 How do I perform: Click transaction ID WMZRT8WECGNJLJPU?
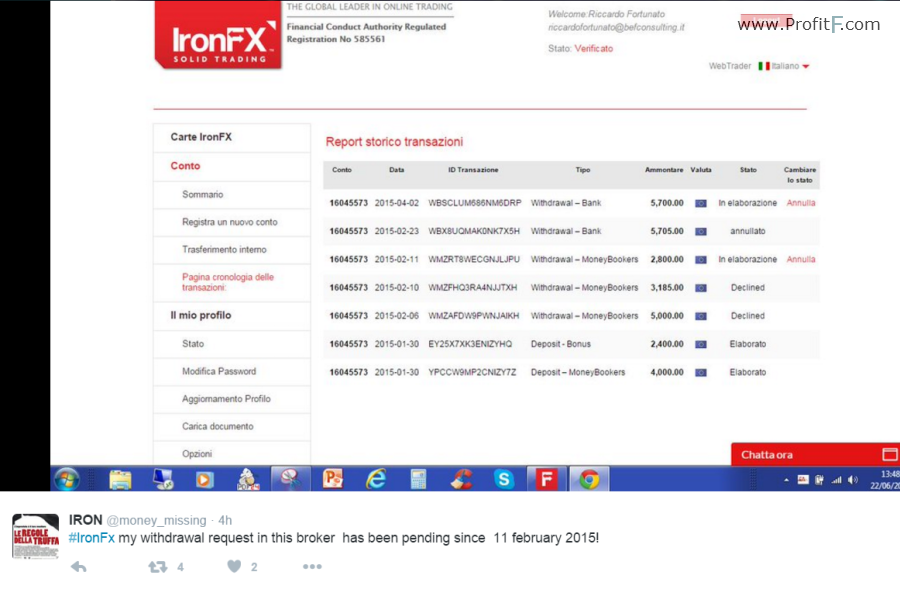point(474,259)
